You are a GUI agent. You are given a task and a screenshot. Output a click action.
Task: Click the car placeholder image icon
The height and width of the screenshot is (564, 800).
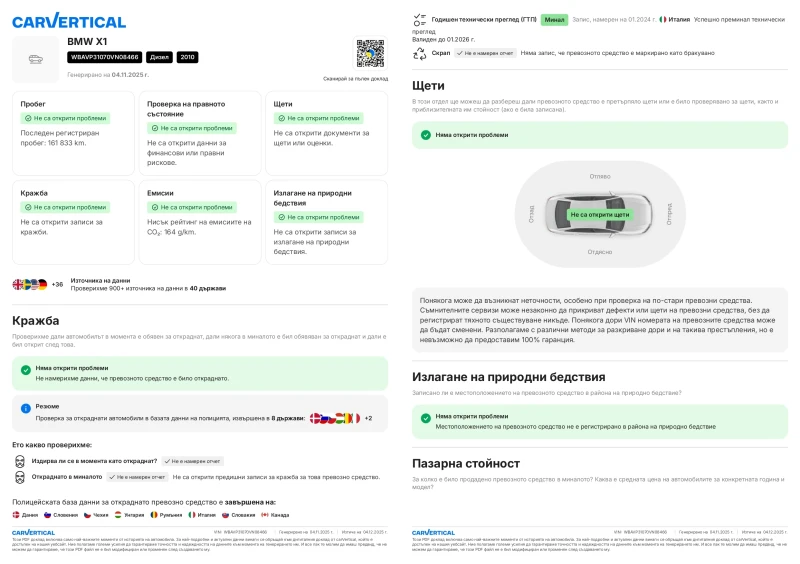(x=35, y=60)
